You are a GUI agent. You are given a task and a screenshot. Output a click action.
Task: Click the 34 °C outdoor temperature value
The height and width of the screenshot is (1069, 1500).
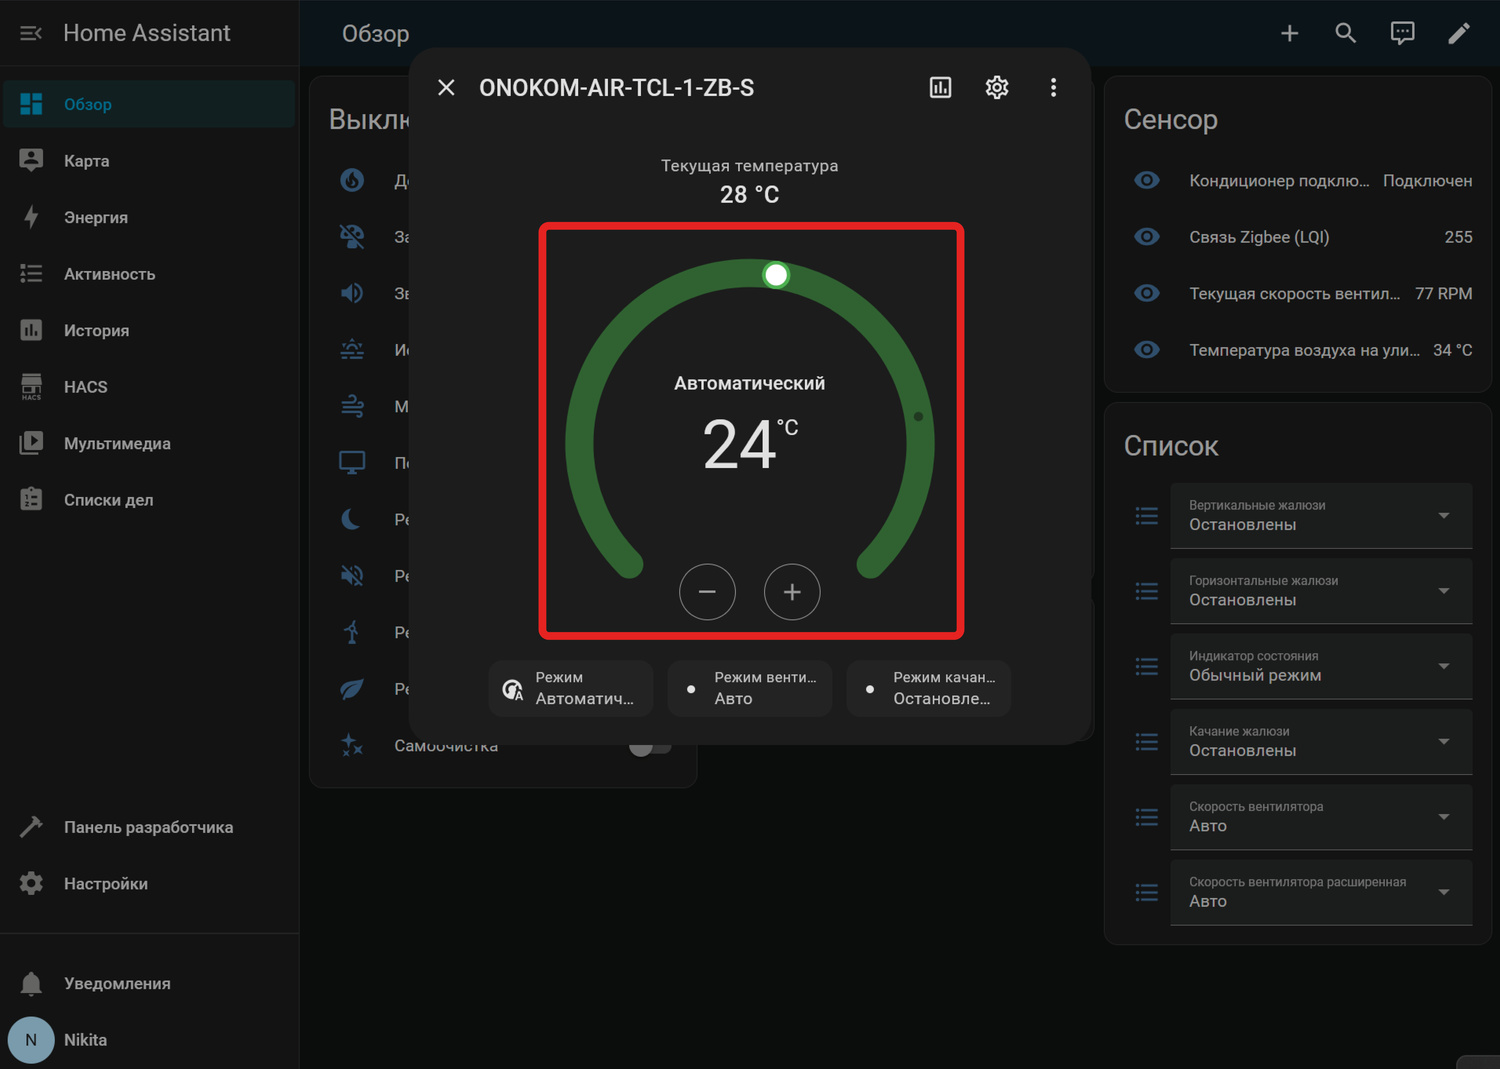point(1453,350)
